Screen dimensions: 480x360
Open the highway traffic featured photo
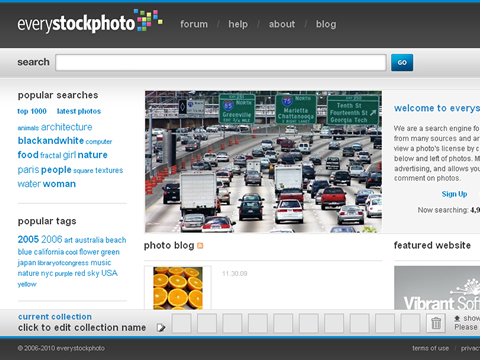coord(263,162)
